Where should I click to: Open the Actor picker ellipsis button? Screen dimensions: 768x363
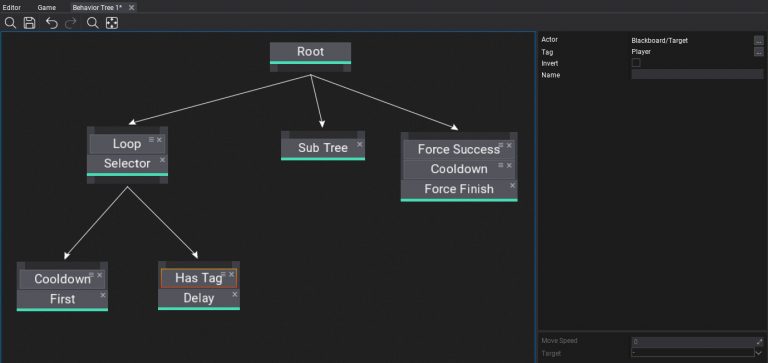(x=758, y=41)
